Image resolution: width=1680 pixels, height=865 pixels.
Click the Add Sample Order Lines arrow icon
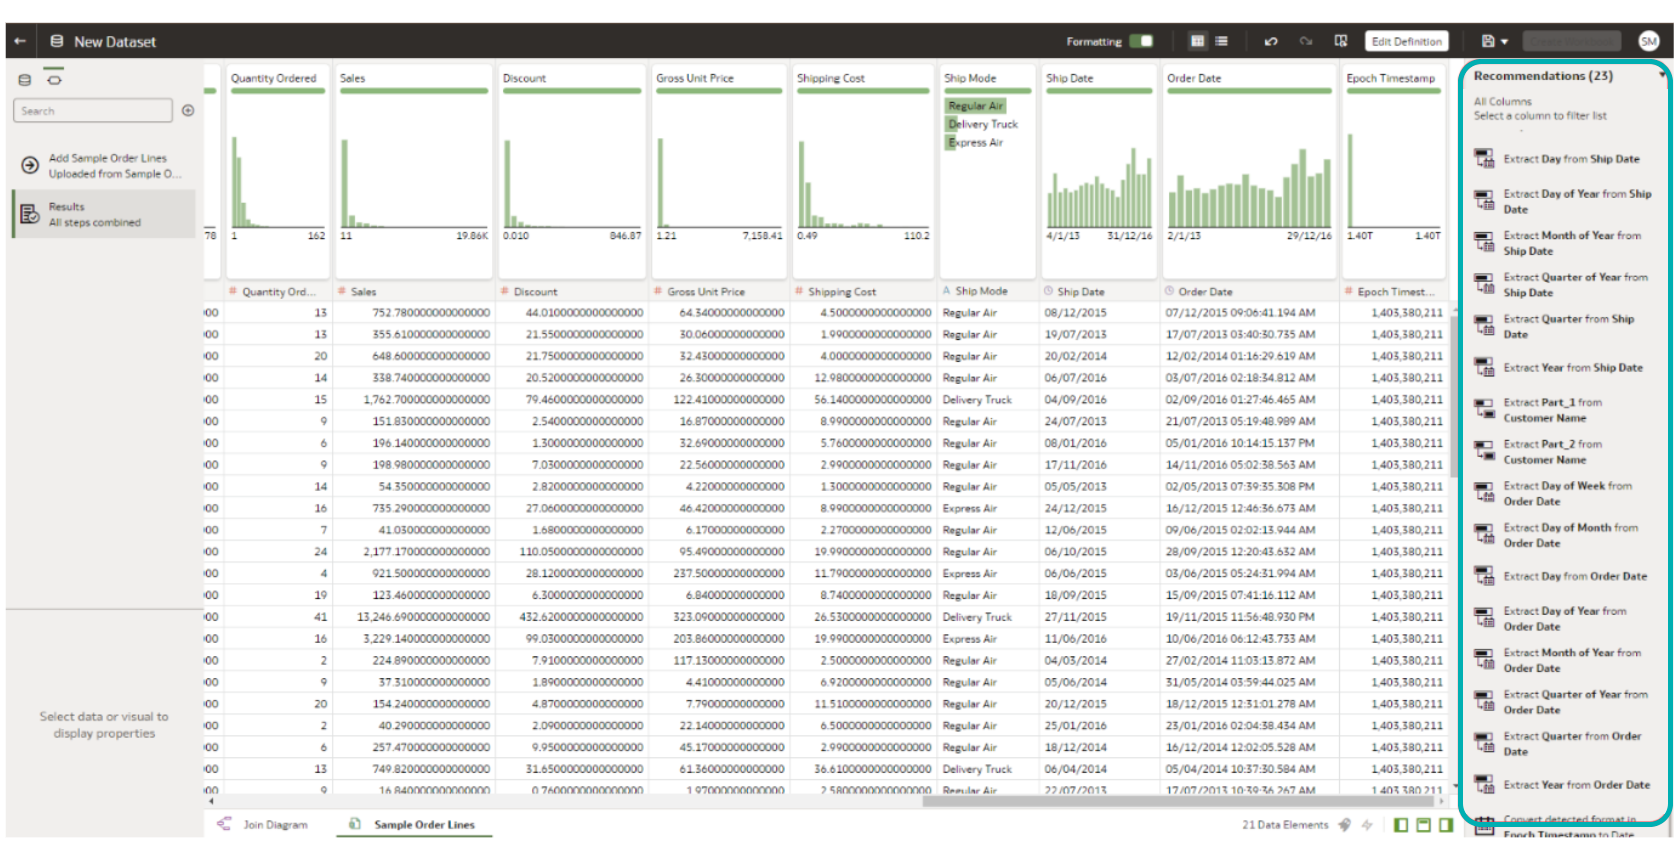(30, 165)
